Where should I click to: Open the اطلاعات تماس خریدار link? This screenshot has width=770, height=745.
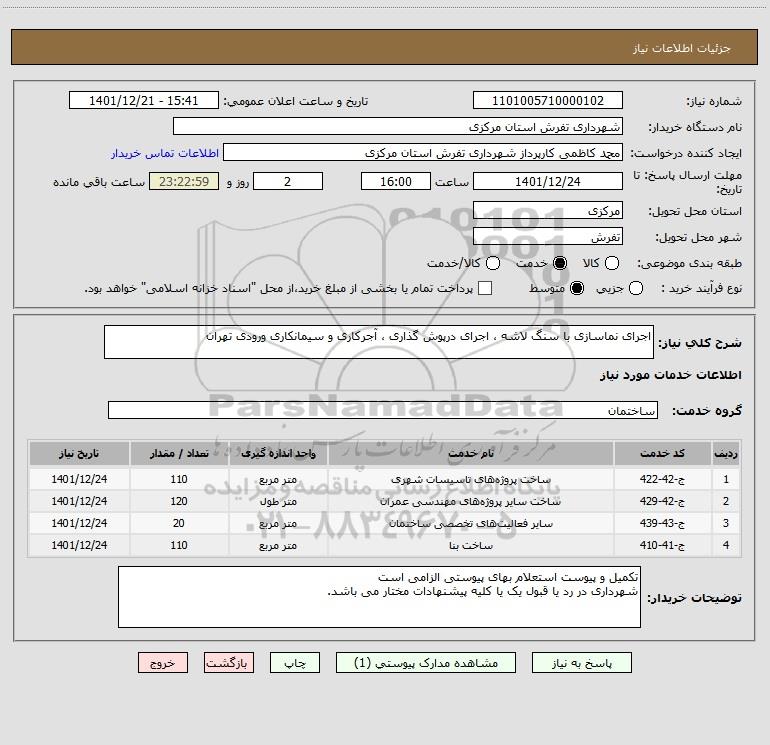pos(165,153)
